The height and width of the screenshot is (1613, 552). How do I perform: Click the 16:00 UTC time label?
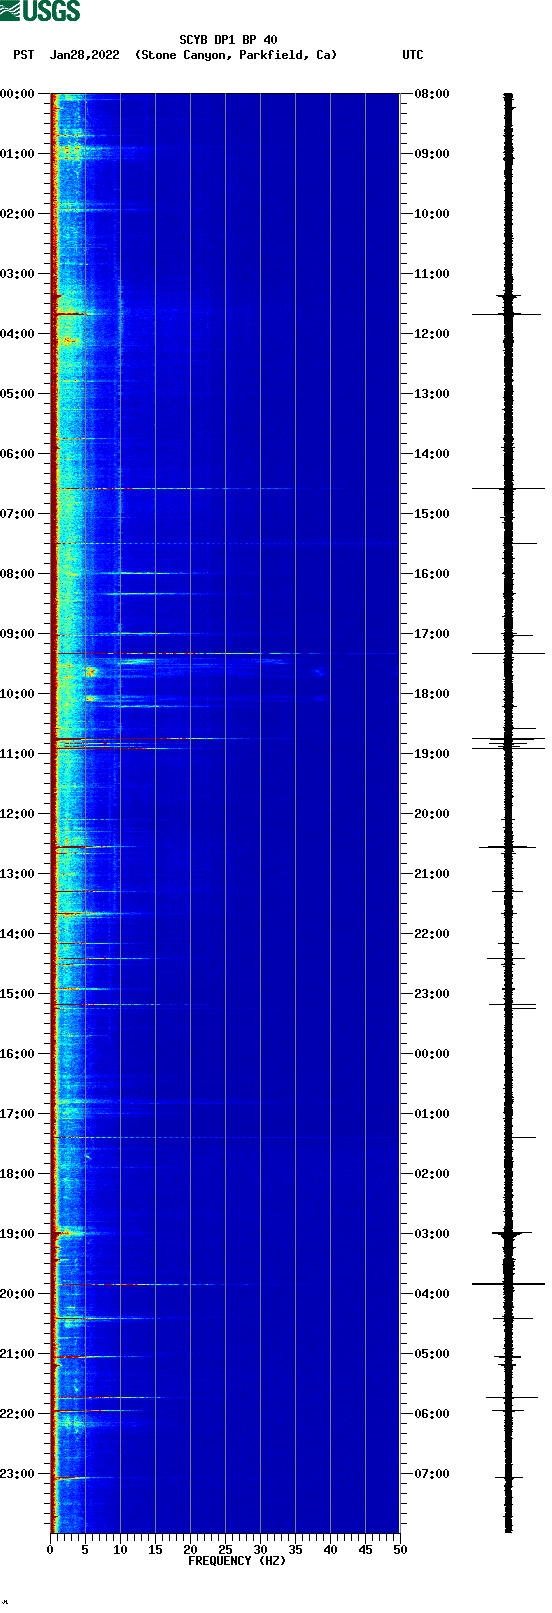tap(432, 574)
